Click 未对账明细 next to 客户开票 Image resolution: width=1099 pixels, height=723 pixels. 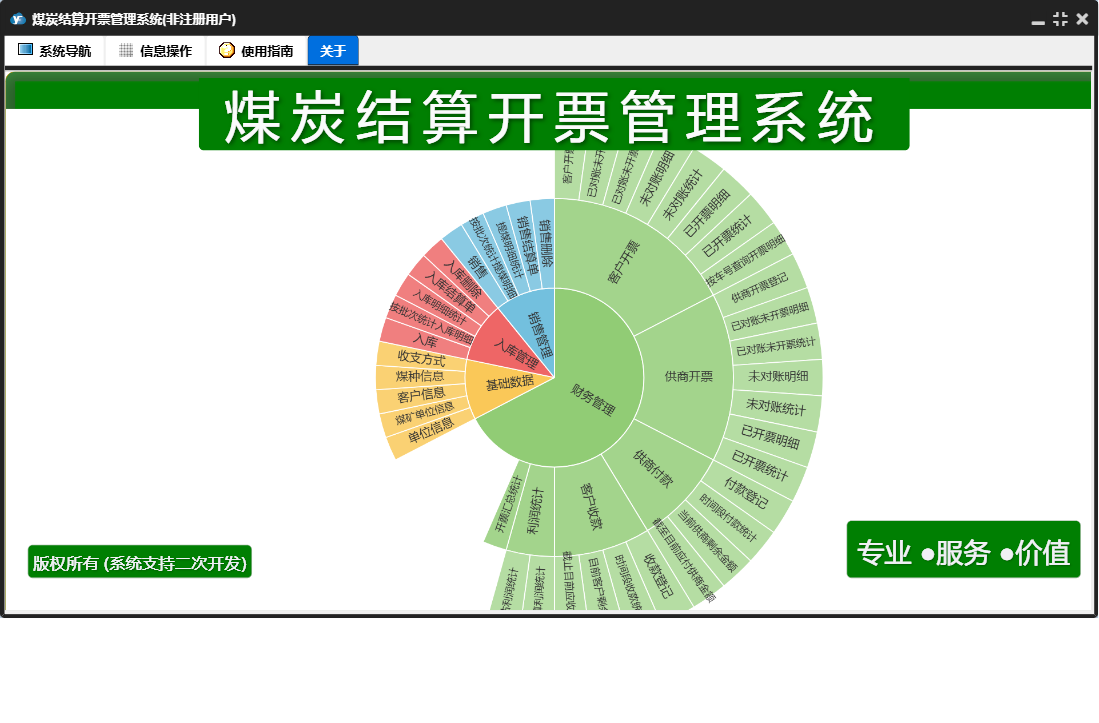(655, 178)
